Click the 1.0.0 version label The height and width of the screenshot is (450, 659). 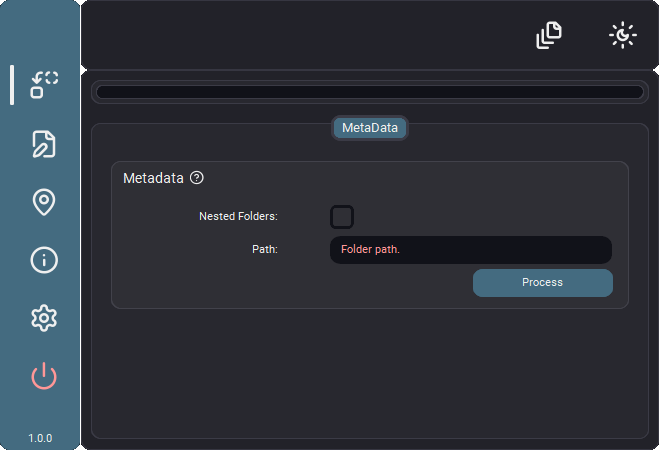[x=40, y=438]
